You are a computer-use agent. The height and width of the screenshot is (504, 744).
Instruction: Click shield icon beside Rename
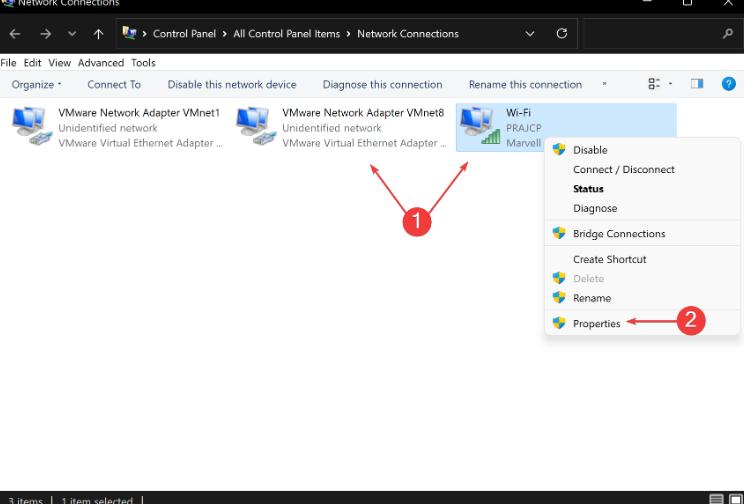coord(559,298)
